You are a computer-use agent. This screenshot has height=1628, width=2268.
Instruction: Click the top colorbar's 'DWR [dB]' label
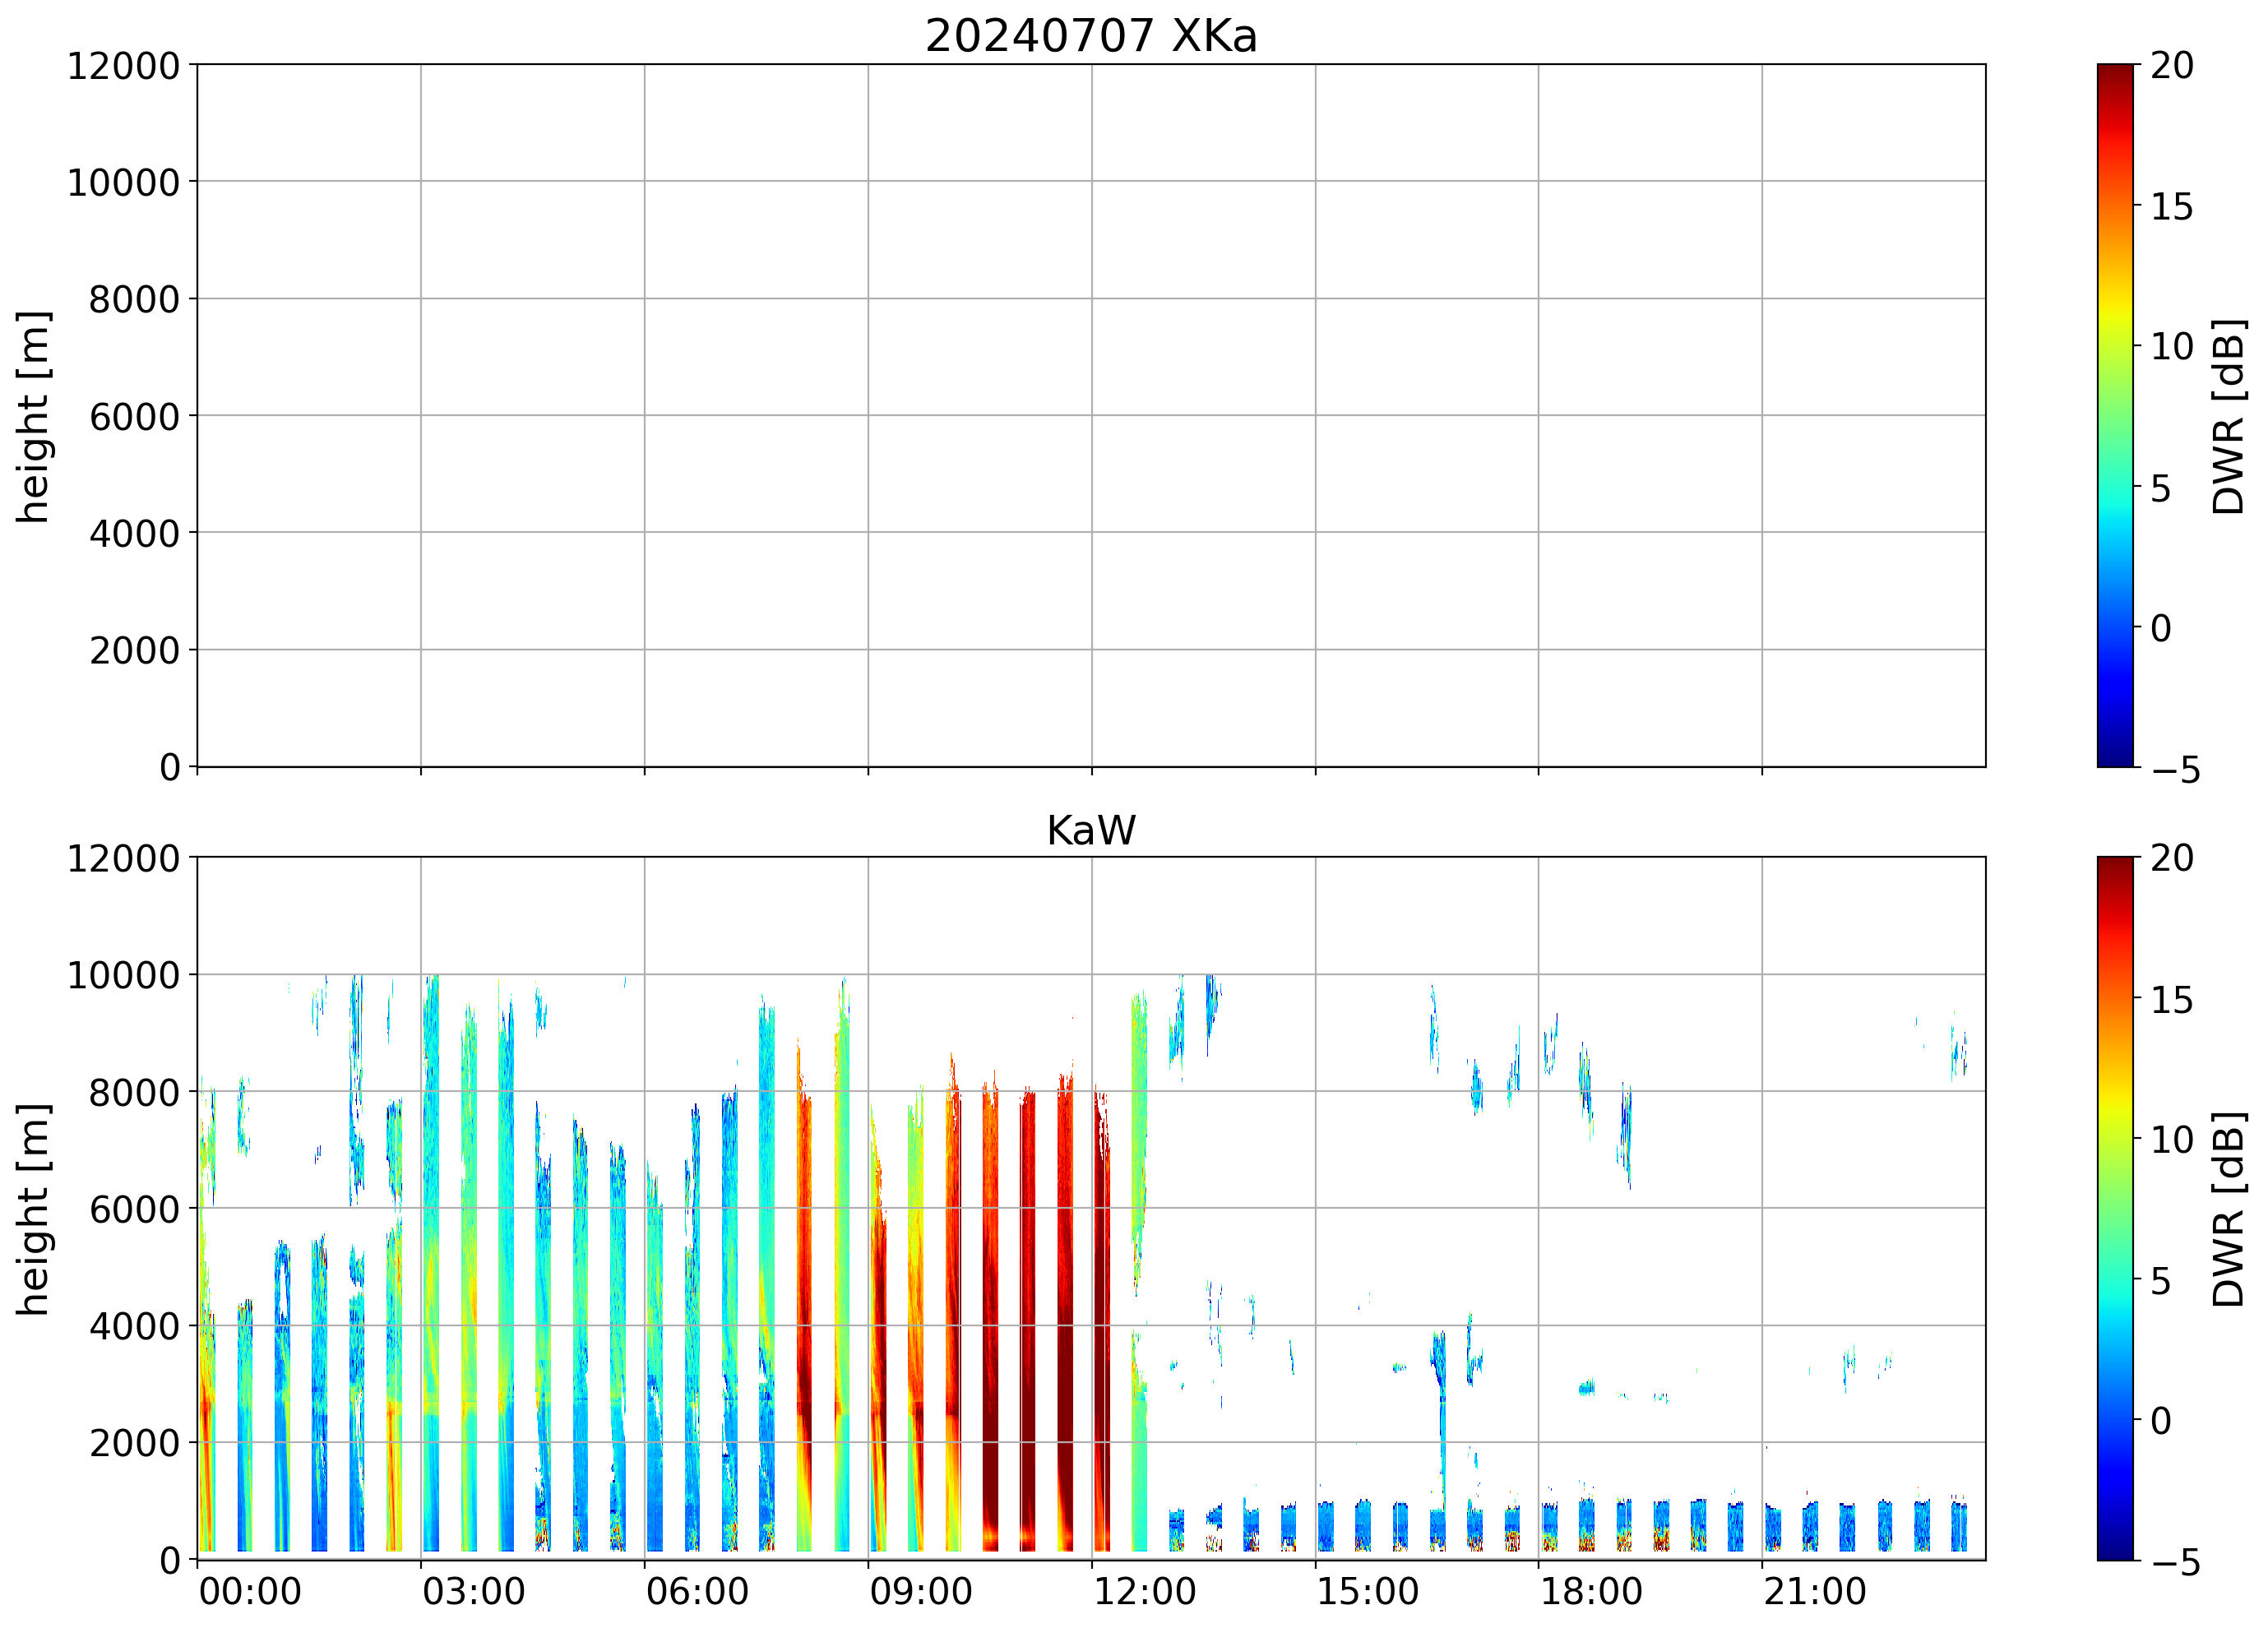[2229, 416]
